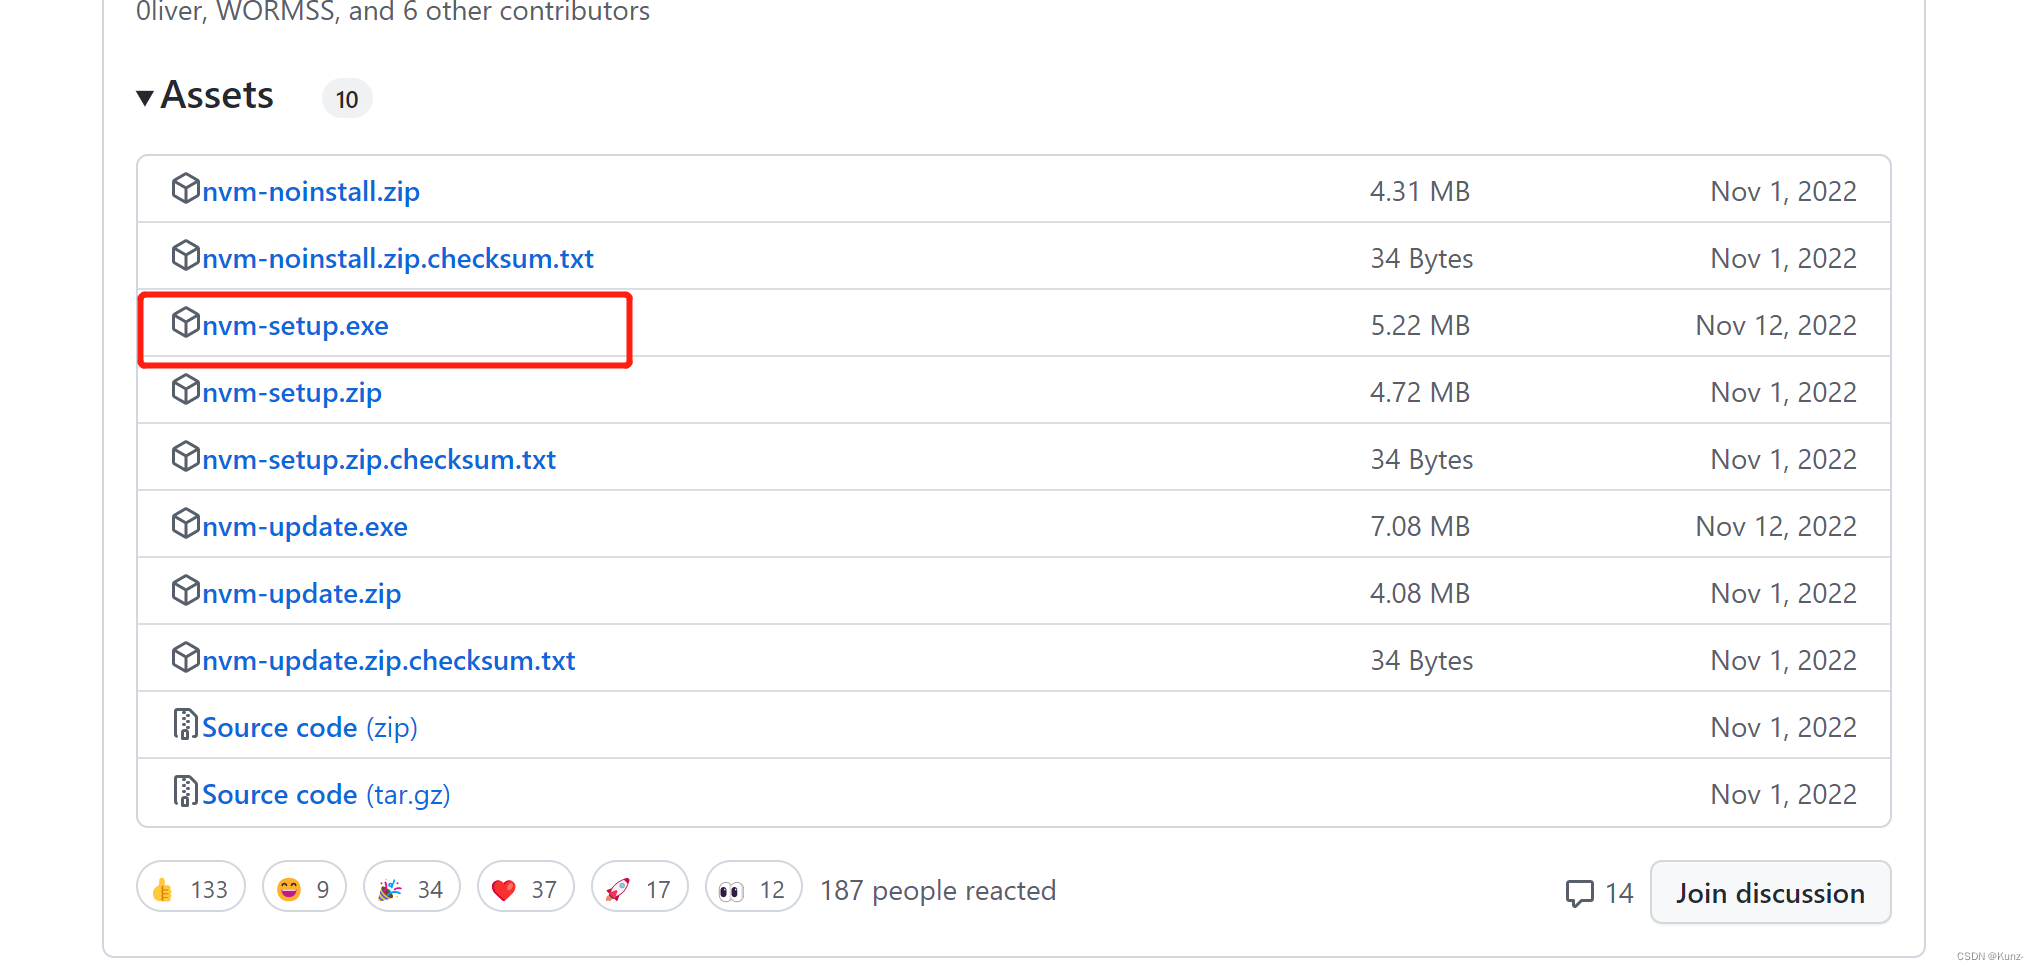This screenshot has width=2039, height=970.
Task: Download nvm-update.zip
Action: point(302,593)
